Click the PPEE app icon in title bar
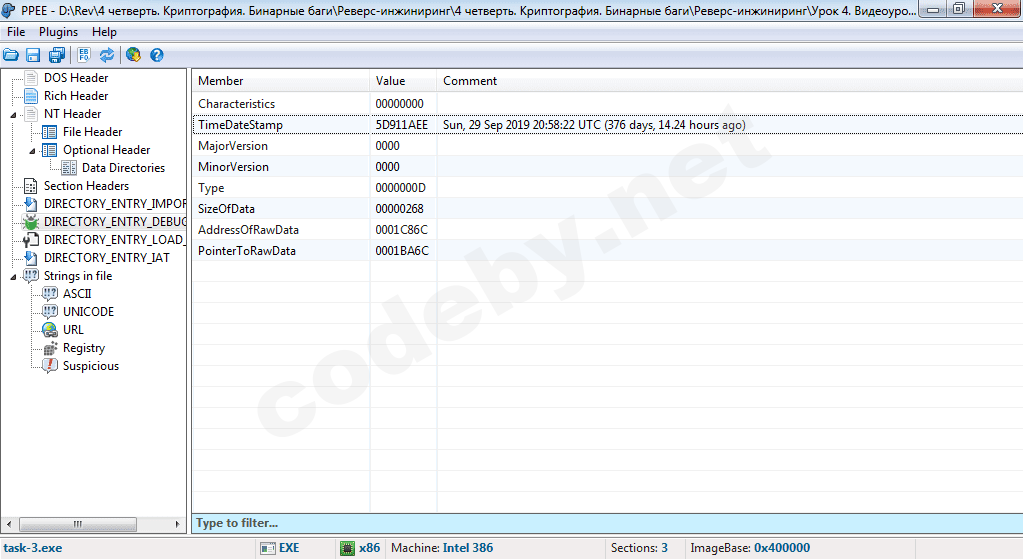The image size is (1023, 560). point(9,10)
